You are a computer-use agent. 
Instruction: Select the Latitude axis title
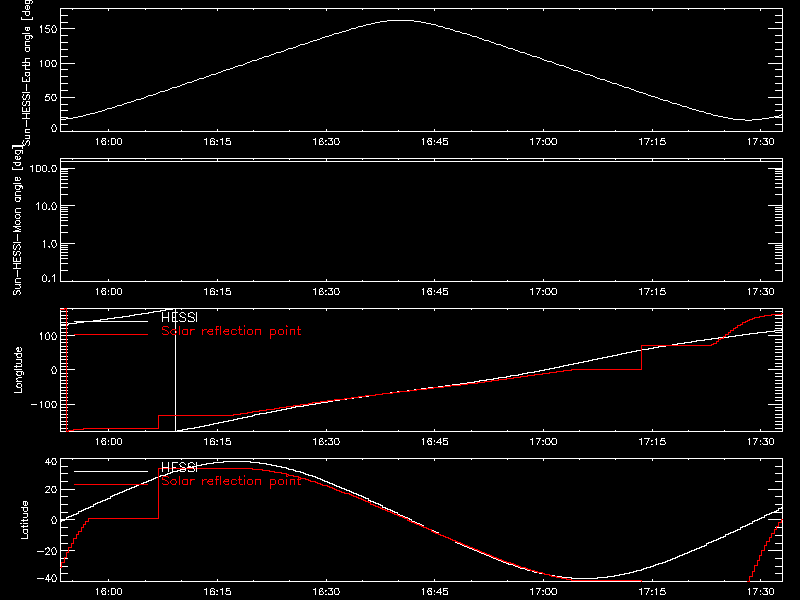point(24,520)
